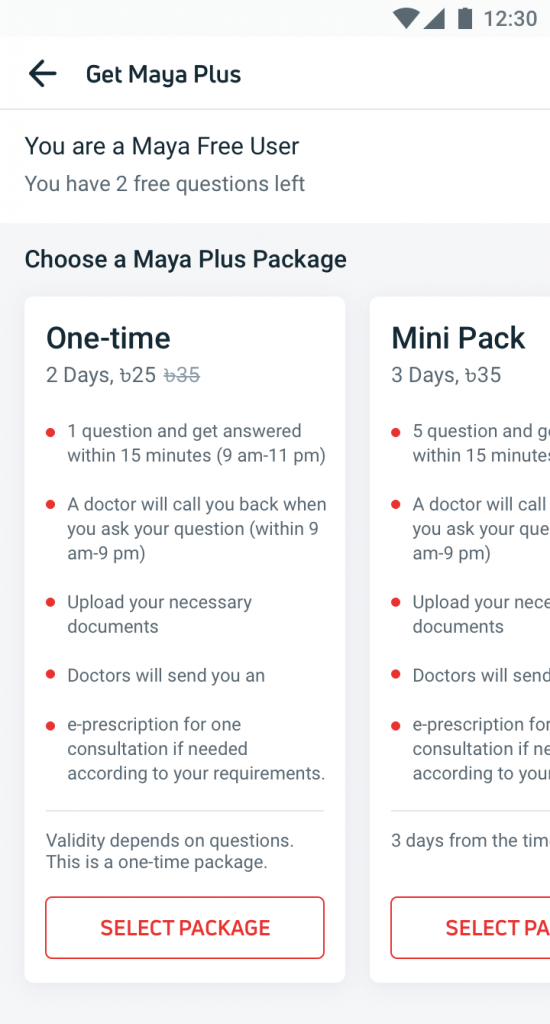Tap 'You have 2 free questions left'

tap(165, 184)
